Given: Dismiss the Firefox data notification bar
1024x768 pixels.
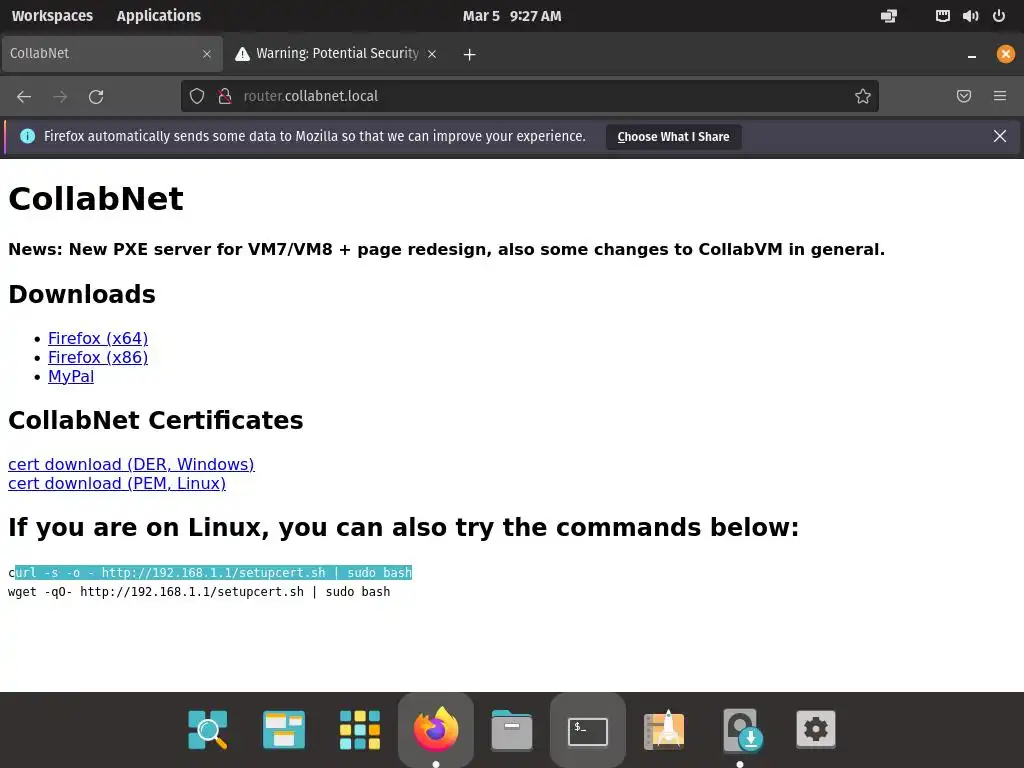Looking at the screenshot, I should point(1000,136).
